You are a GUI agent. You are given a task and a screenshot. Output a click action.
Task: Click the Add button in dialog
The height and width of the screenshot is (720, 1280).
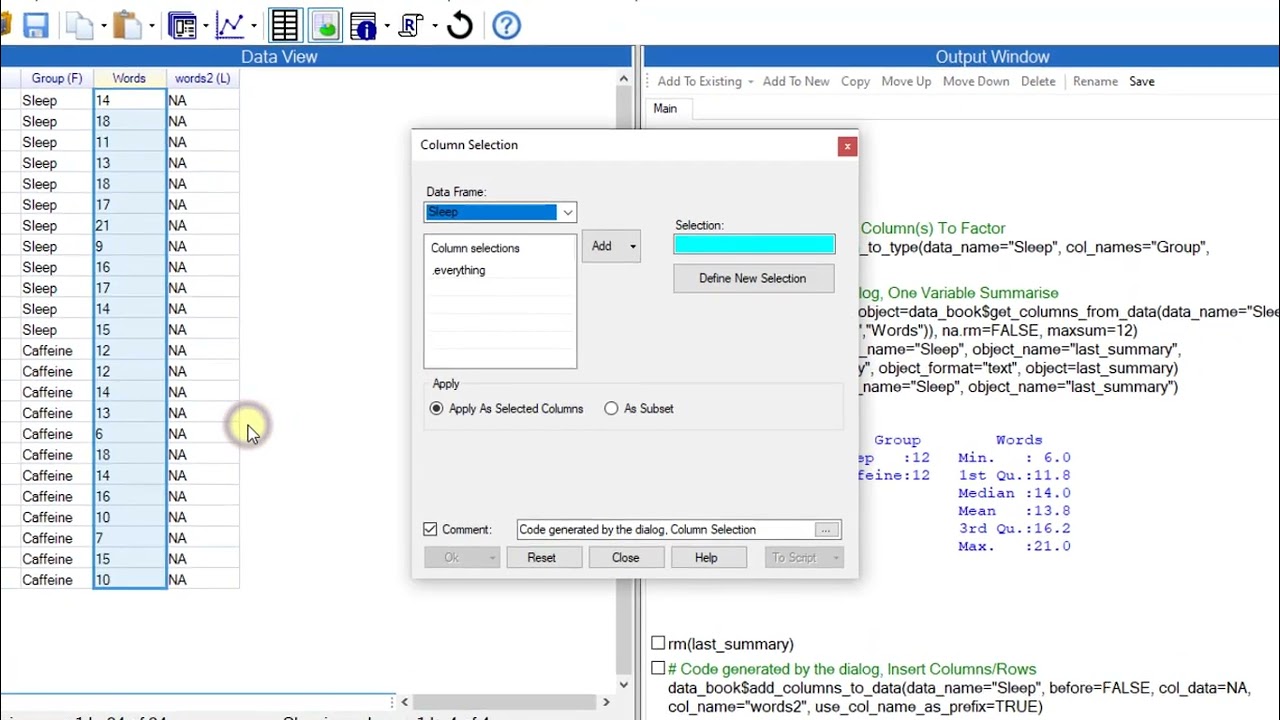pyautogui.click(x=602, y=246)
